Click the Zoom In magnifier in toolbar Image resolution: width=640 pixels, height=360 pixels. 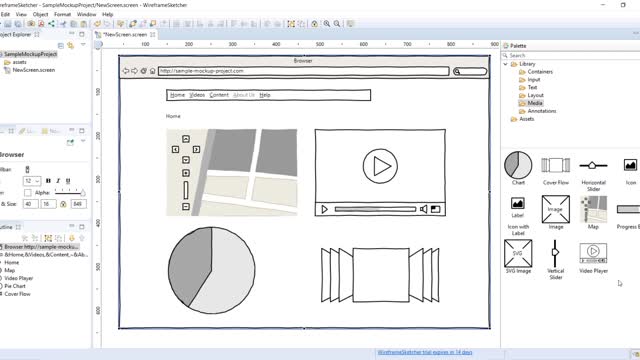(327, 24)
